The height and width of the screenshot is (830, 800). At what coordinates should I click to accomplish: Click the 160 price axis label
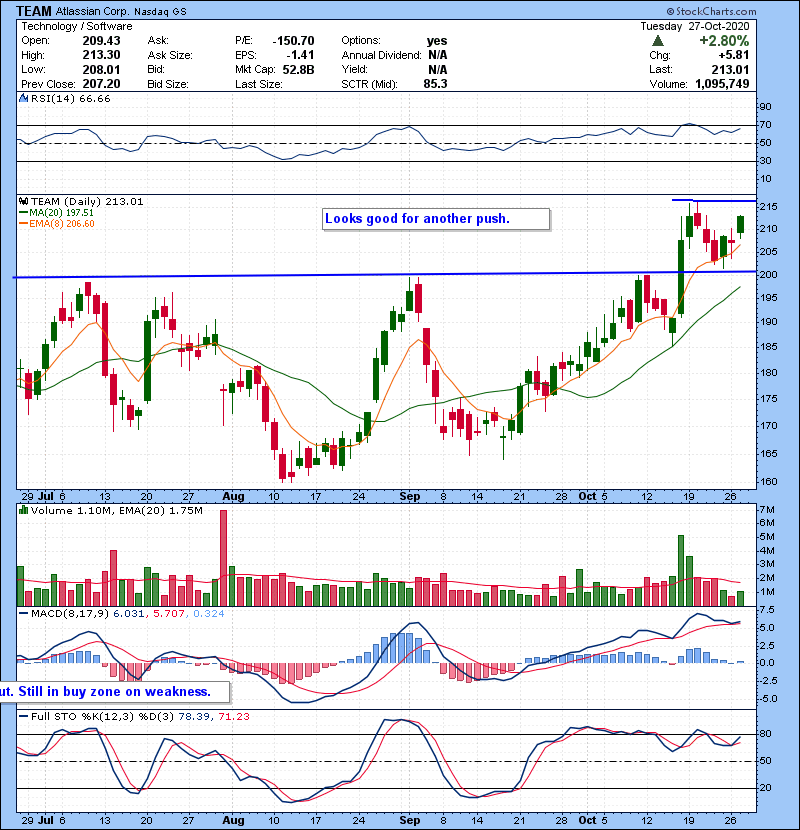point(768,482)
